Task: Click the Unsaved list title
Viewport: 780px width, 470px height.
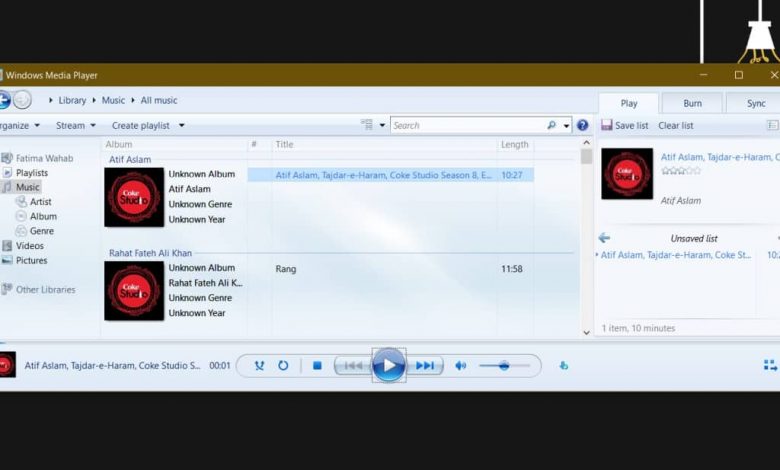Action: (694, 238)
